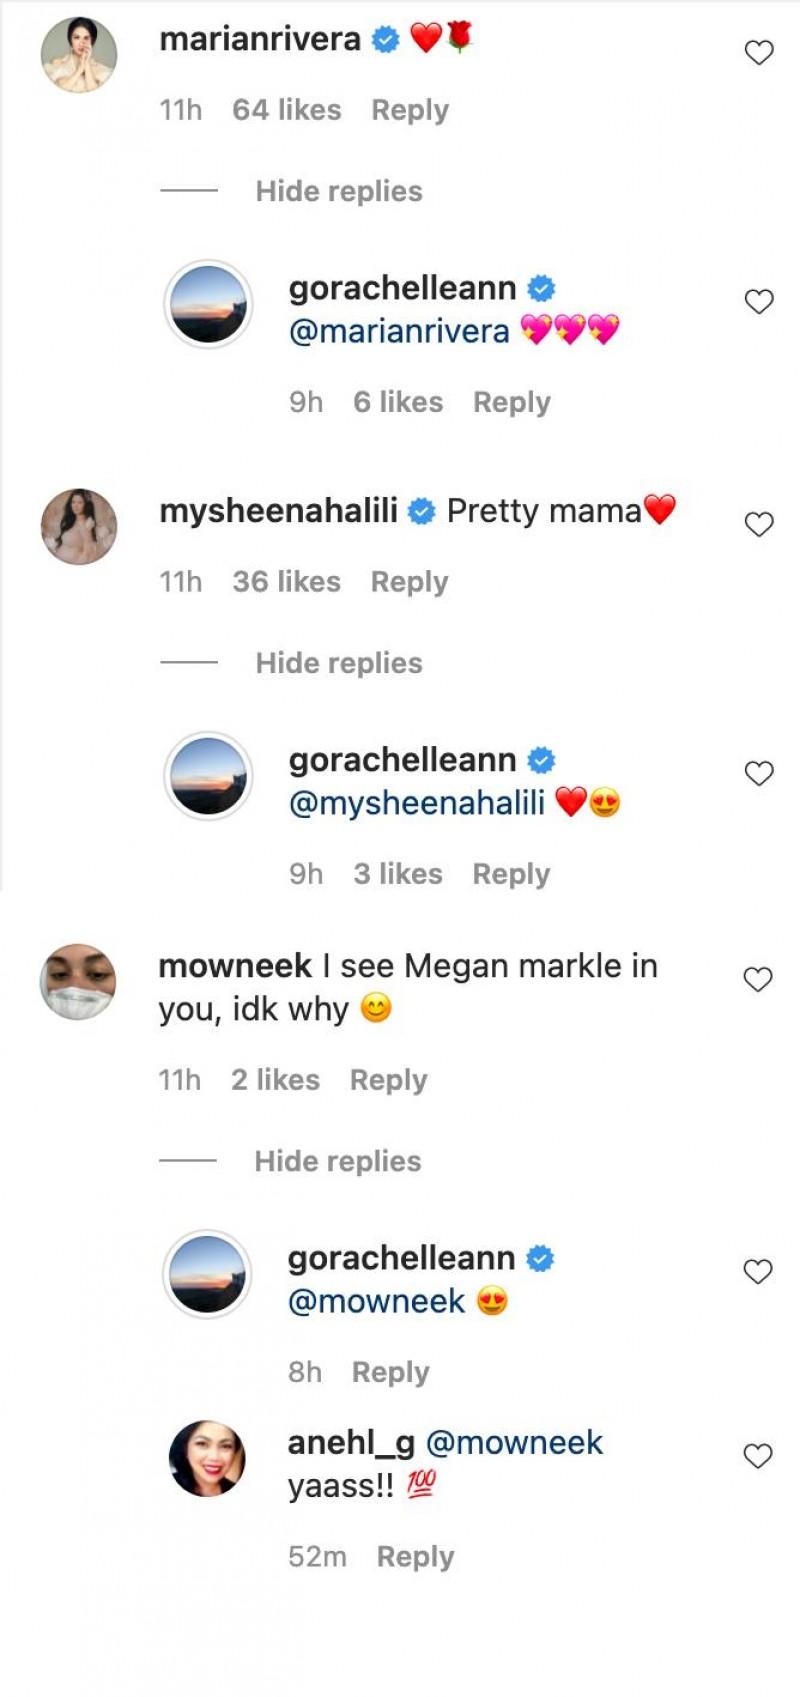
Task: Open the @marianrivera mention link
Action: 399,331
